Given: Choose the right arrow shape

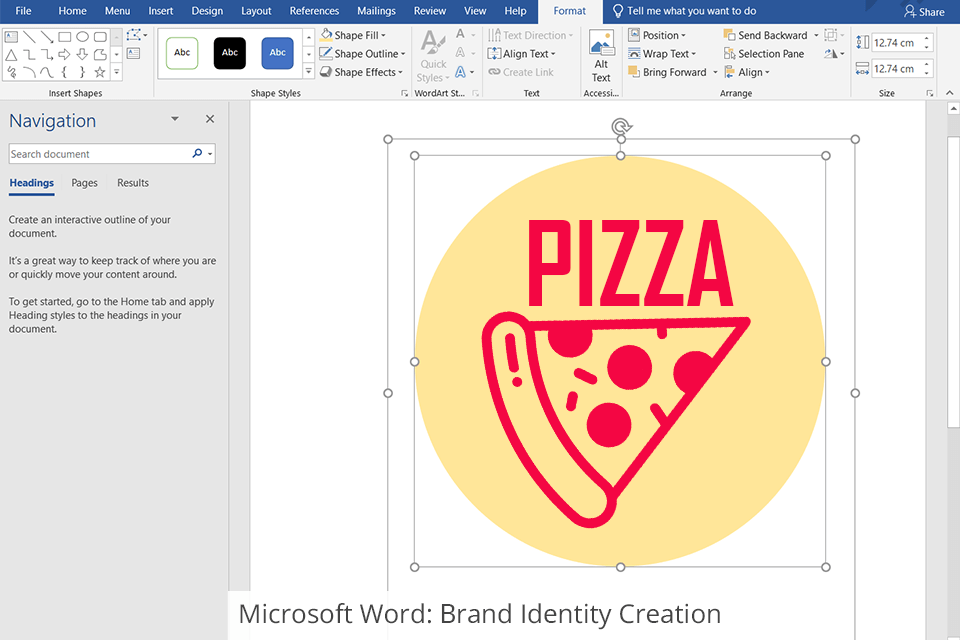Looking at the screenshot, I should (64, 54).
